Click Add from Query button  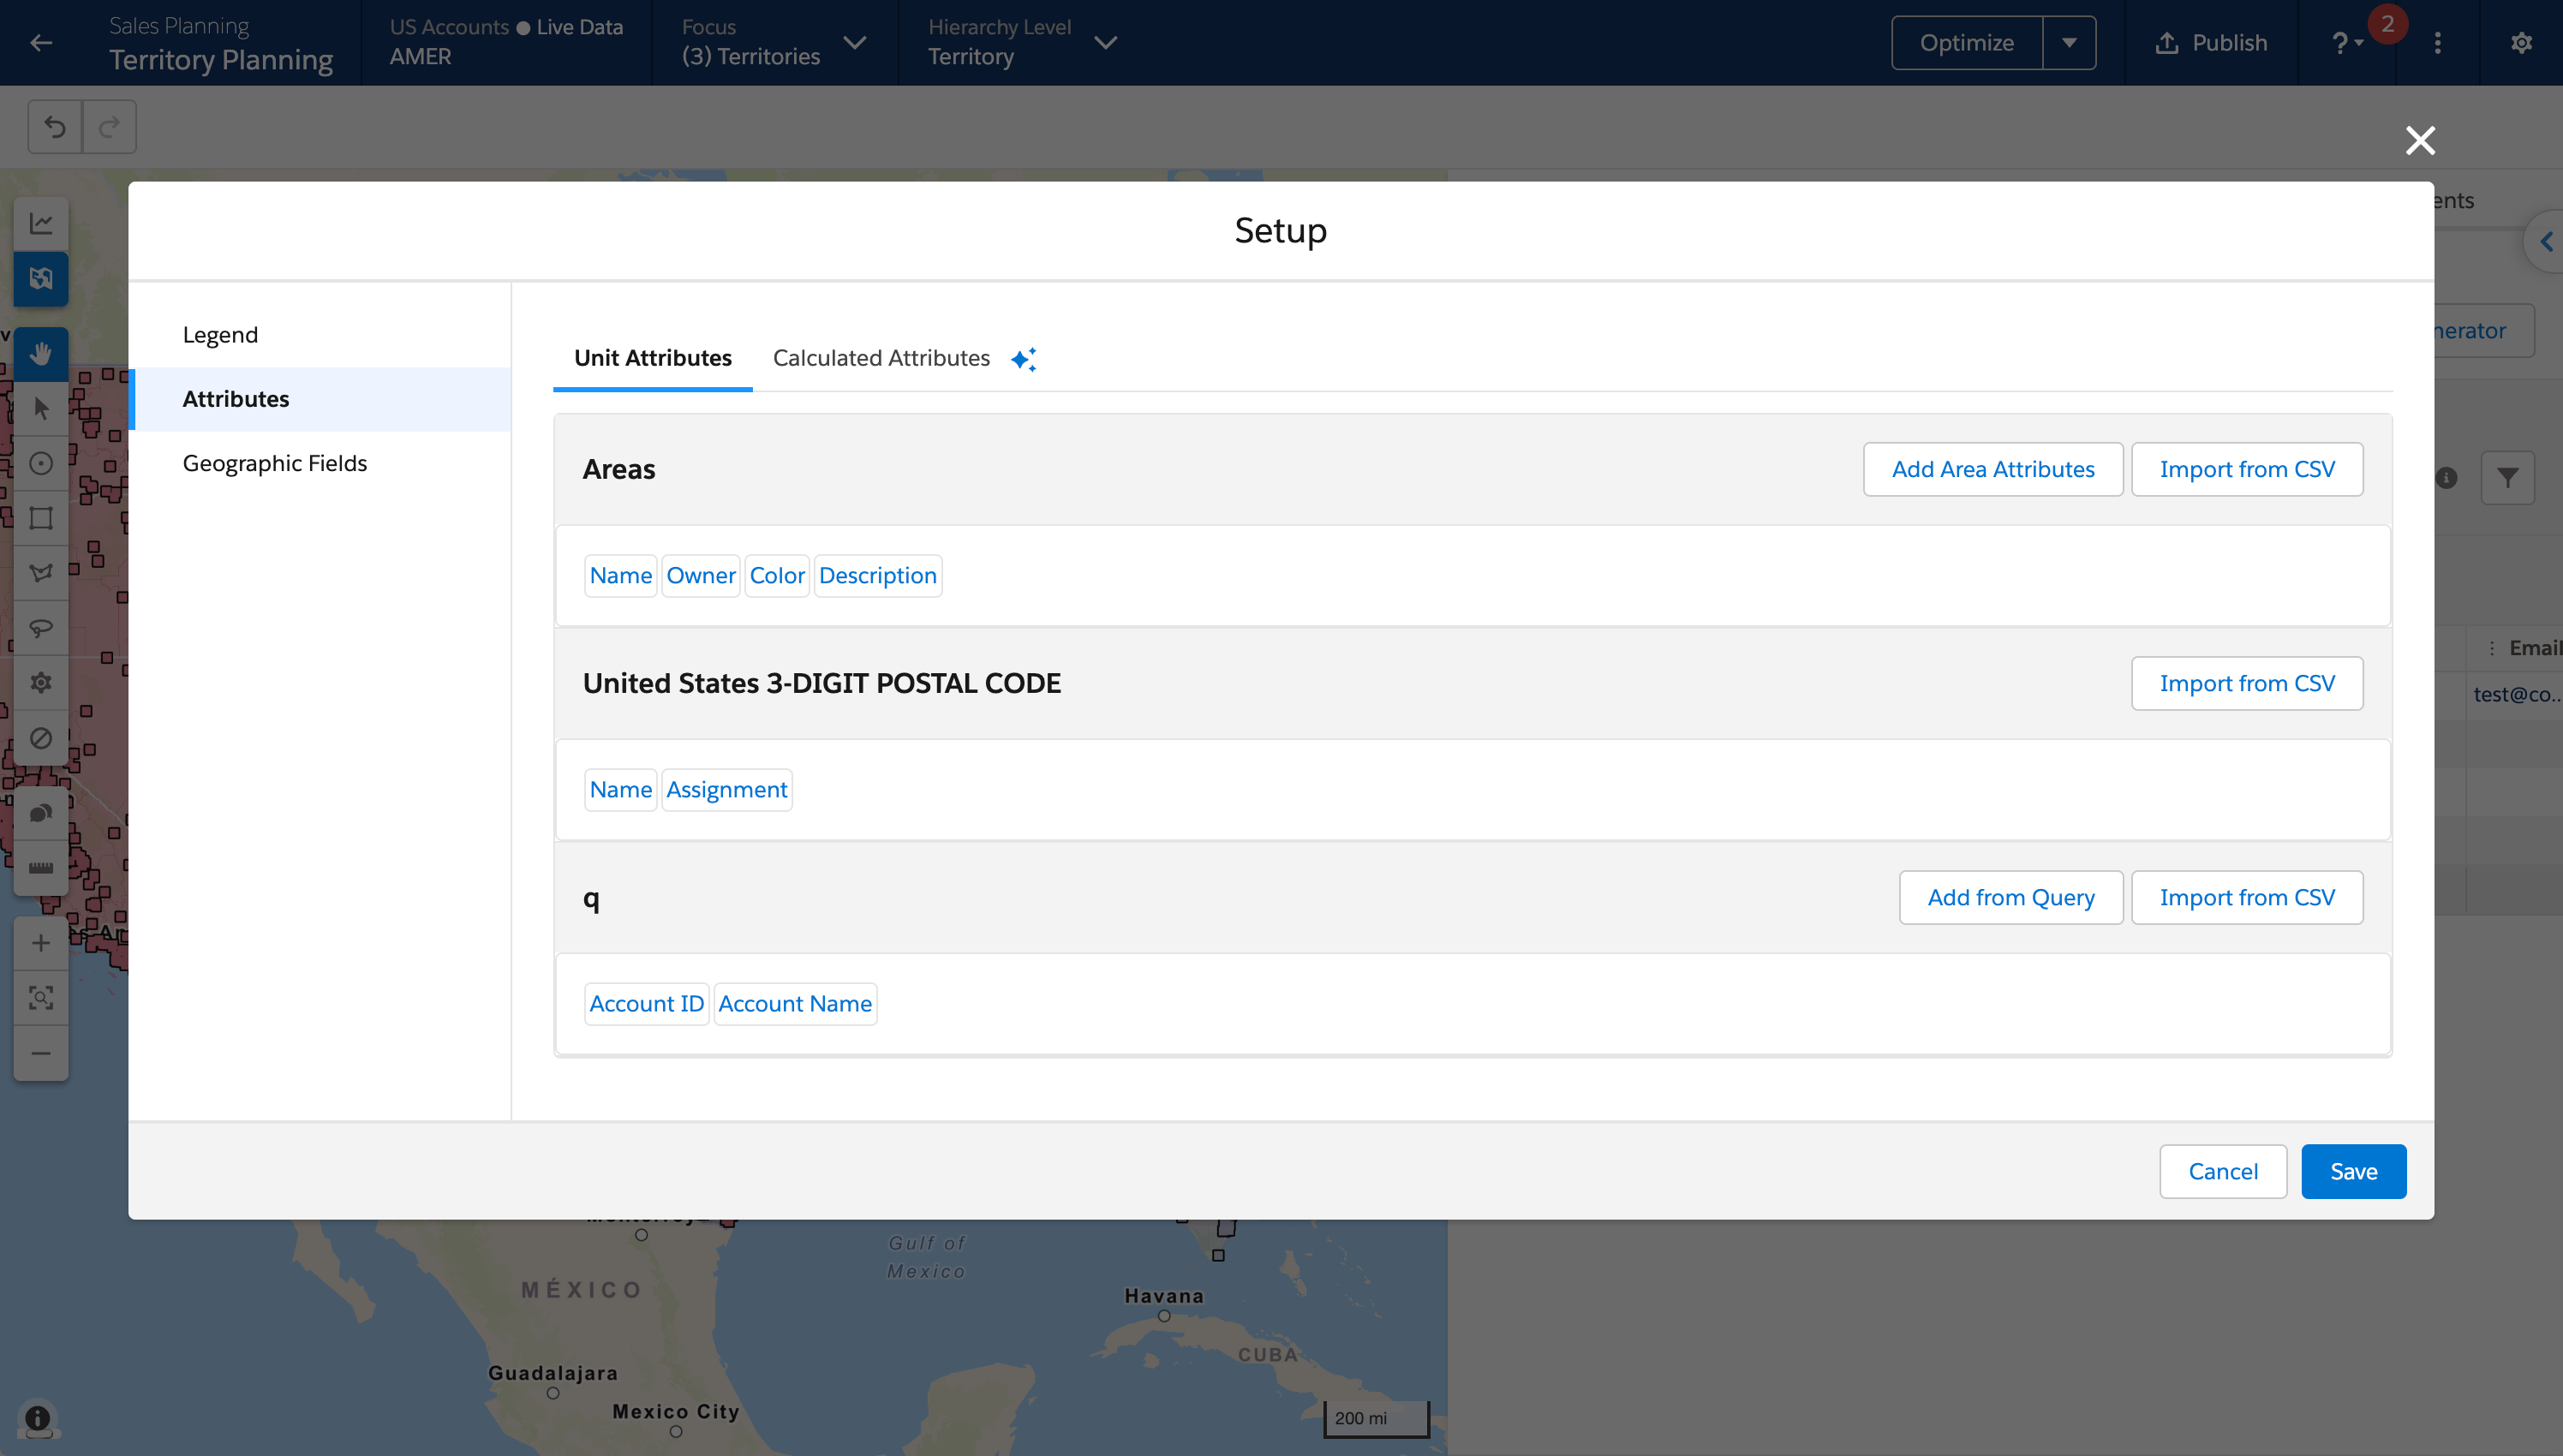click(x=2011, y=897)
